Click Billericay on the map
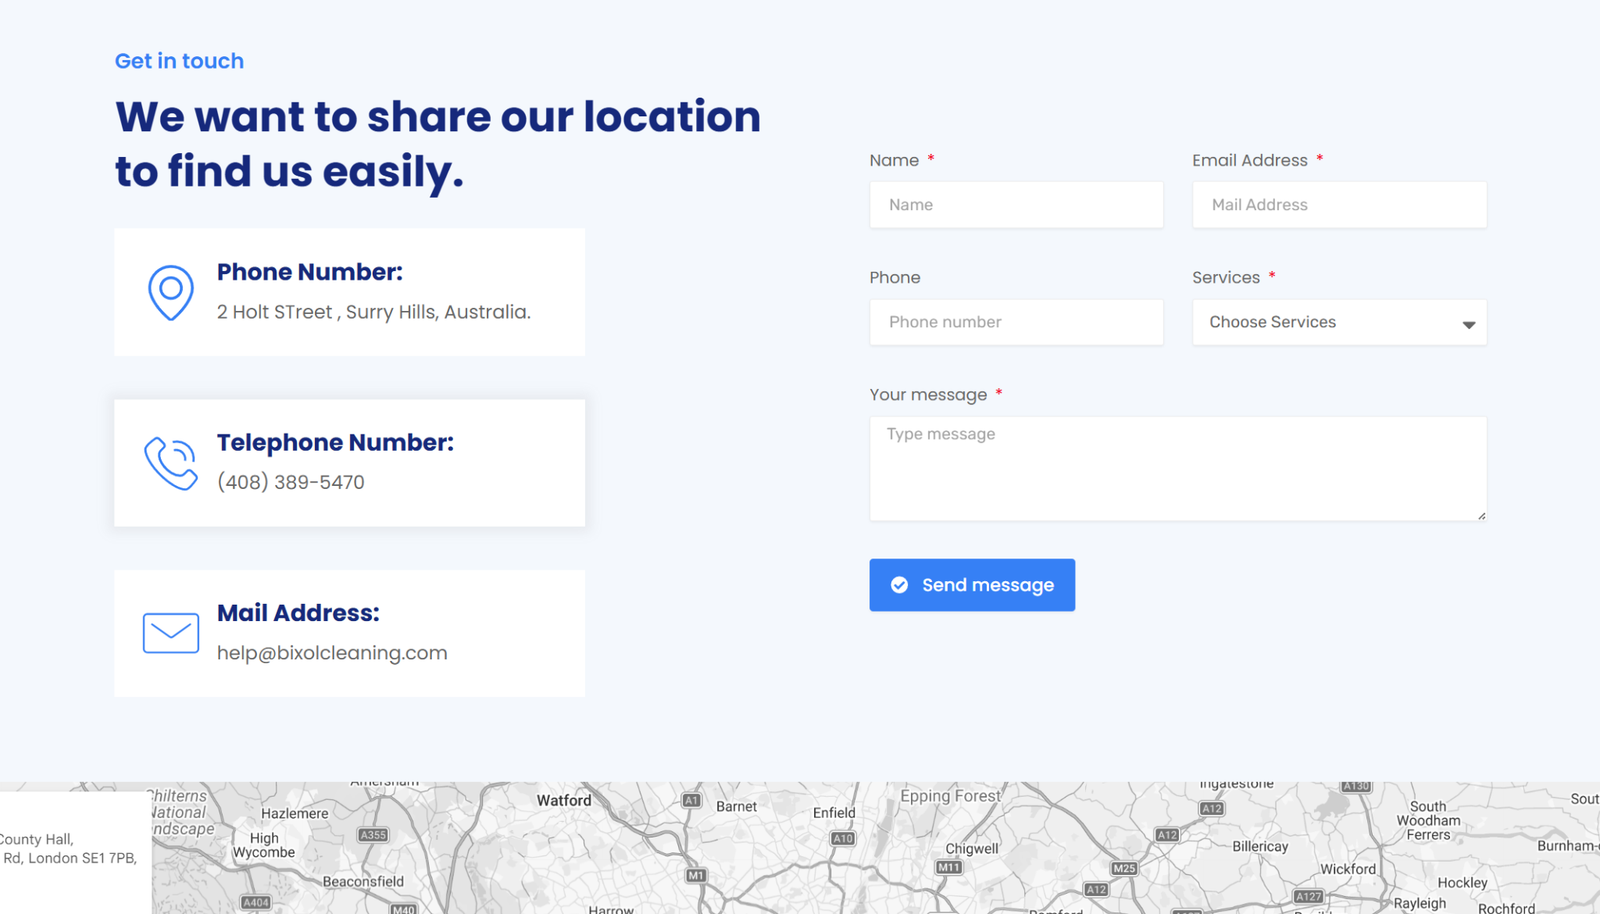The image size is (1600, 914). click(1260, 846)
